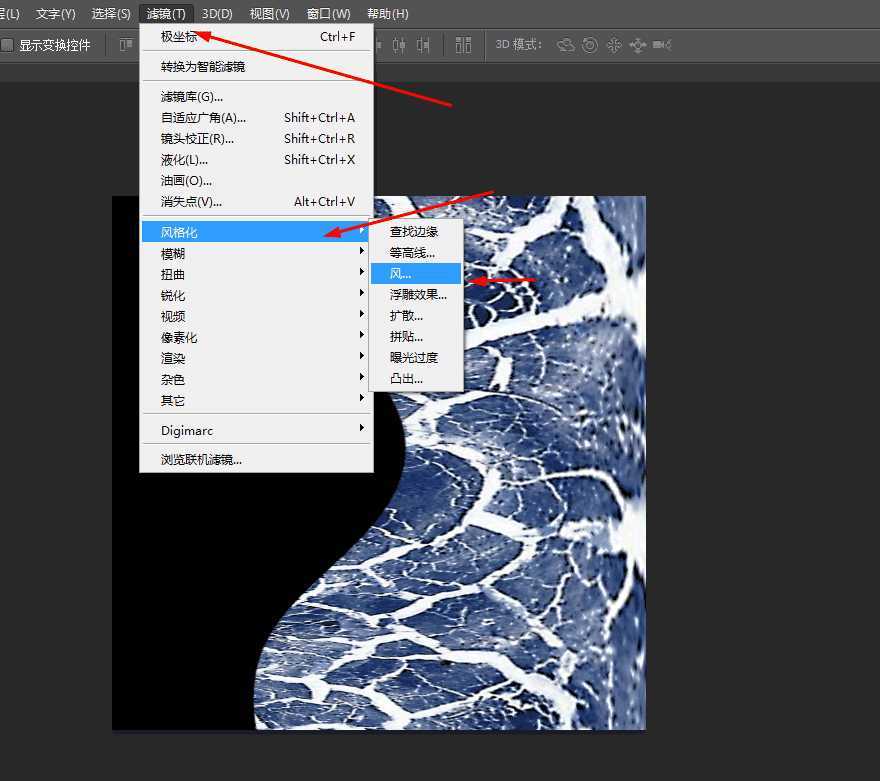This screenshot has height=781, width=880.
Task: Select the 3D slide mode icon
Action: click(639, 45)
